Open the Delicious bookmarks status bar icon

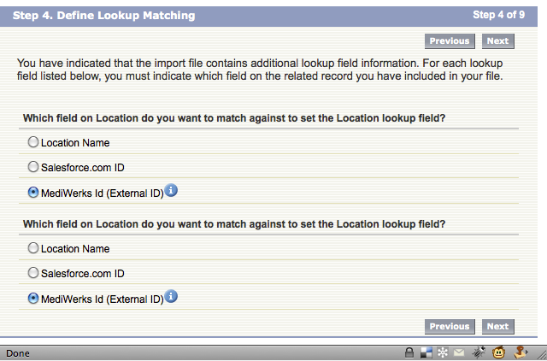(x=426, y=352)
